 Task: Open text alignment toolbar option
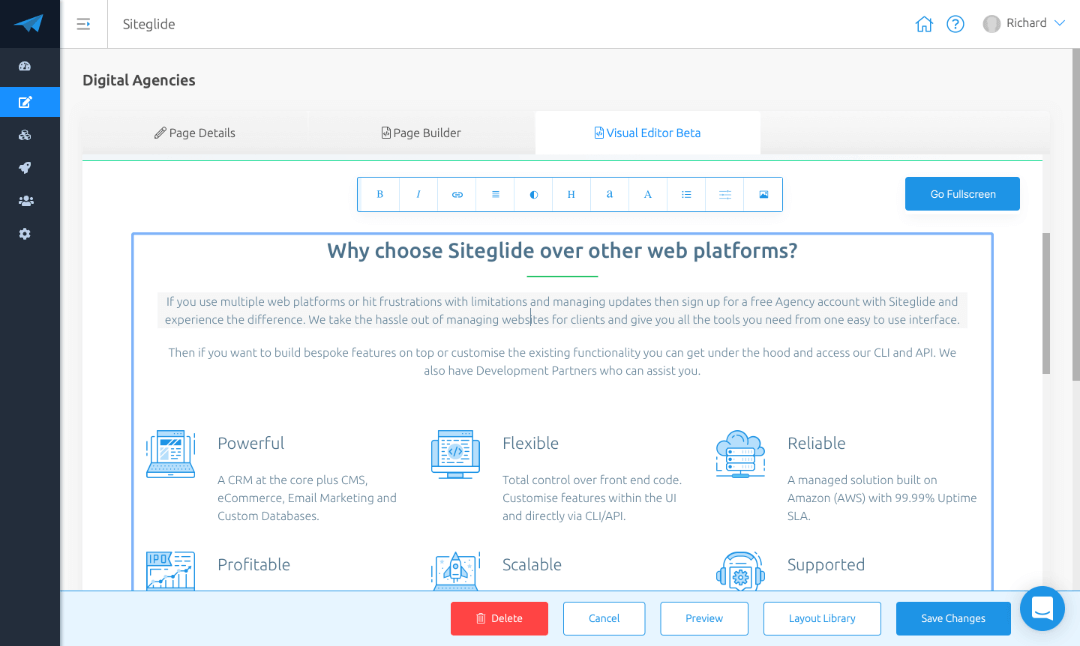pyautogui.click(x=495, y=194)
